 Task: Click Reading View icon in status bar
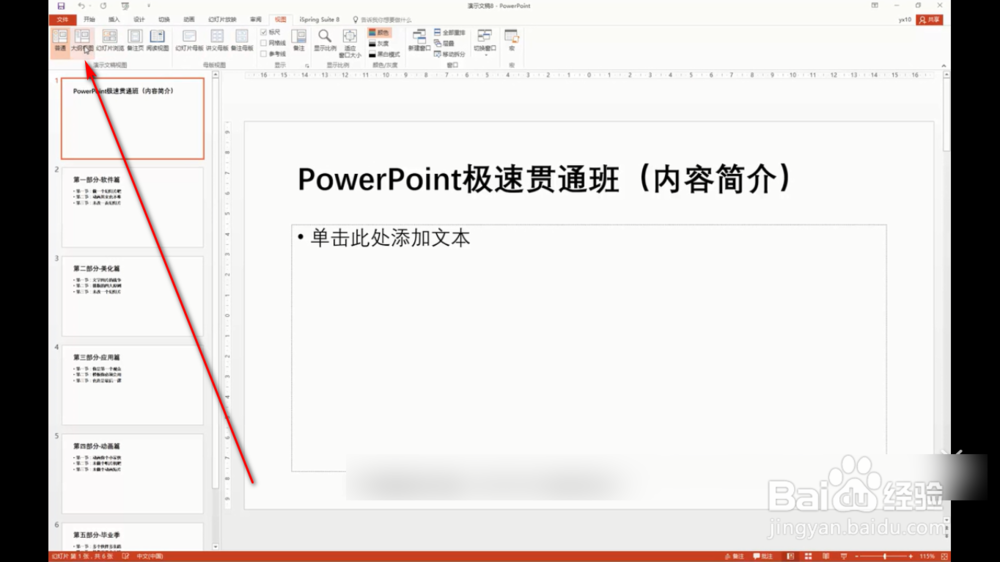826,556
